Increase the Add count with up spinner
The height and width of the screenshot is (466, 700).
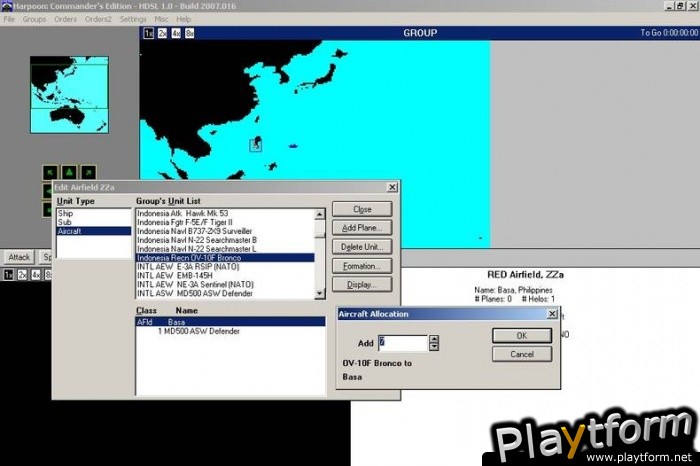tap(434, 339)
